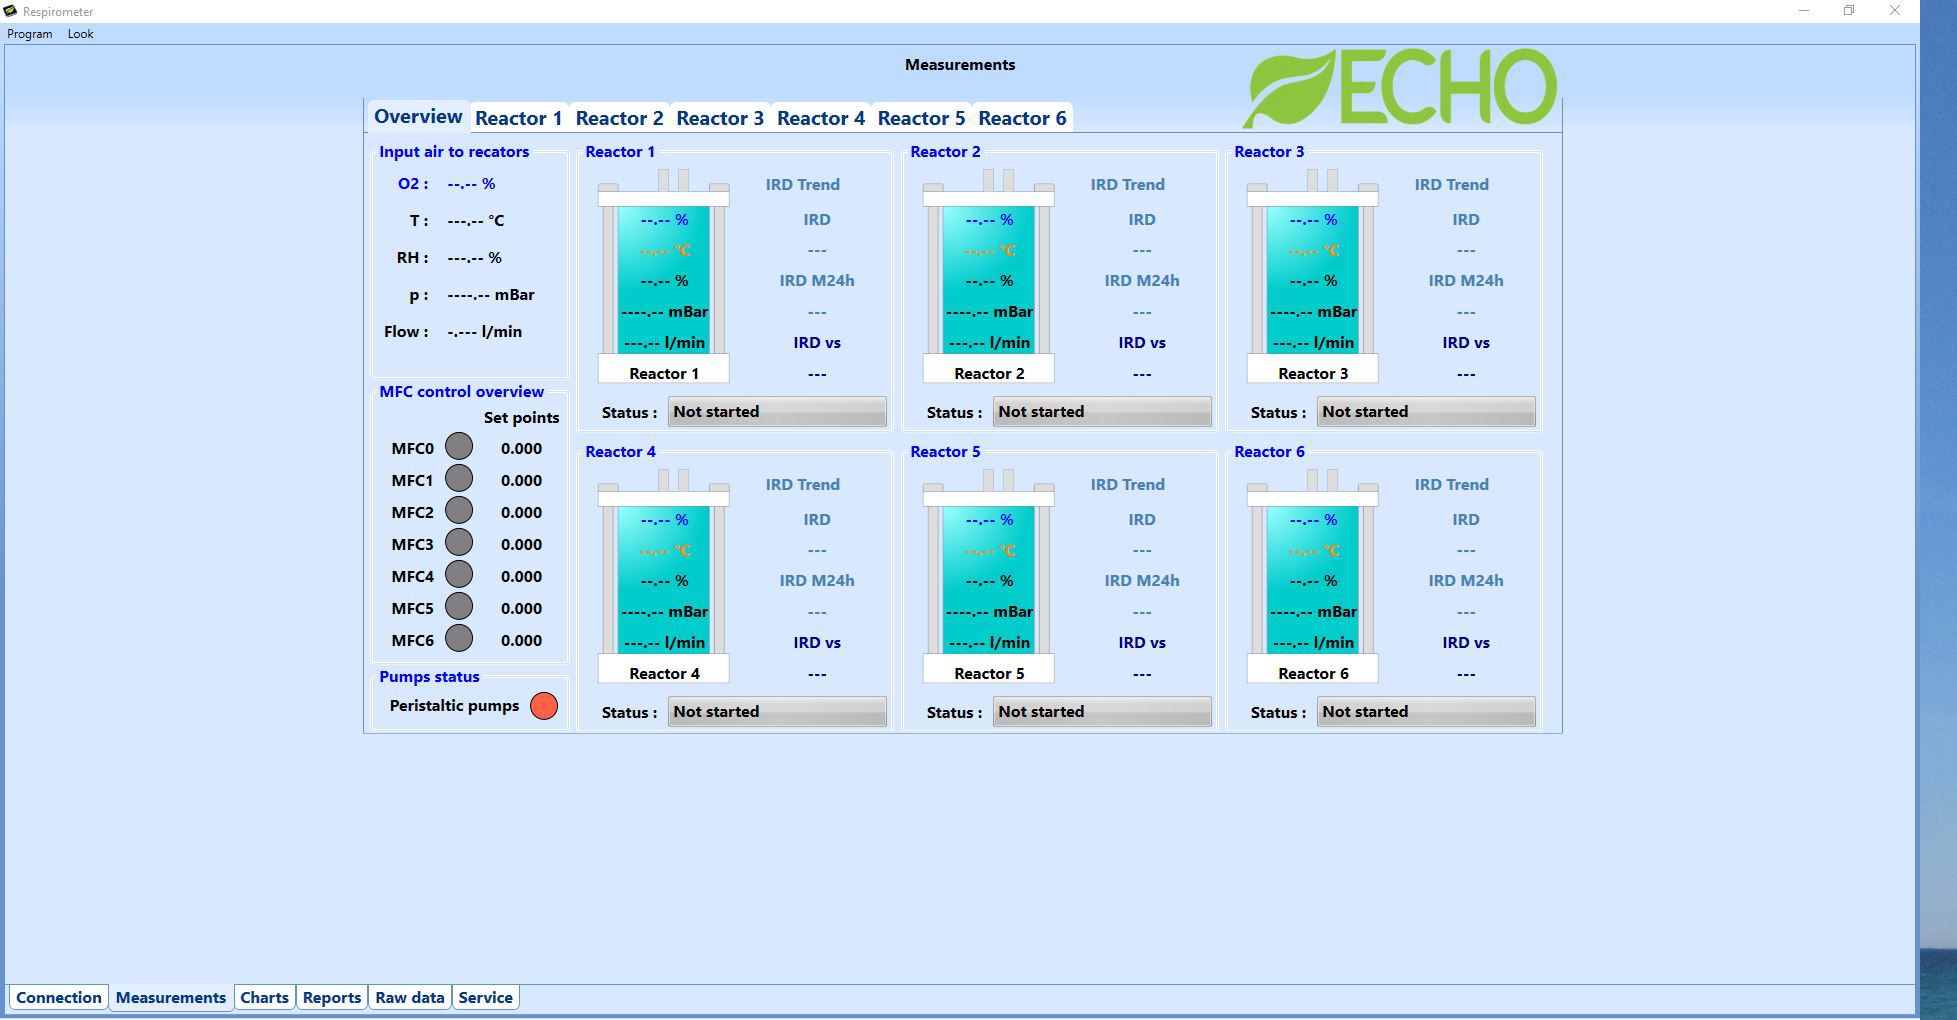Switch to the Charts tab
The height and width of the screenshot is (1020, 1957).
264,997
